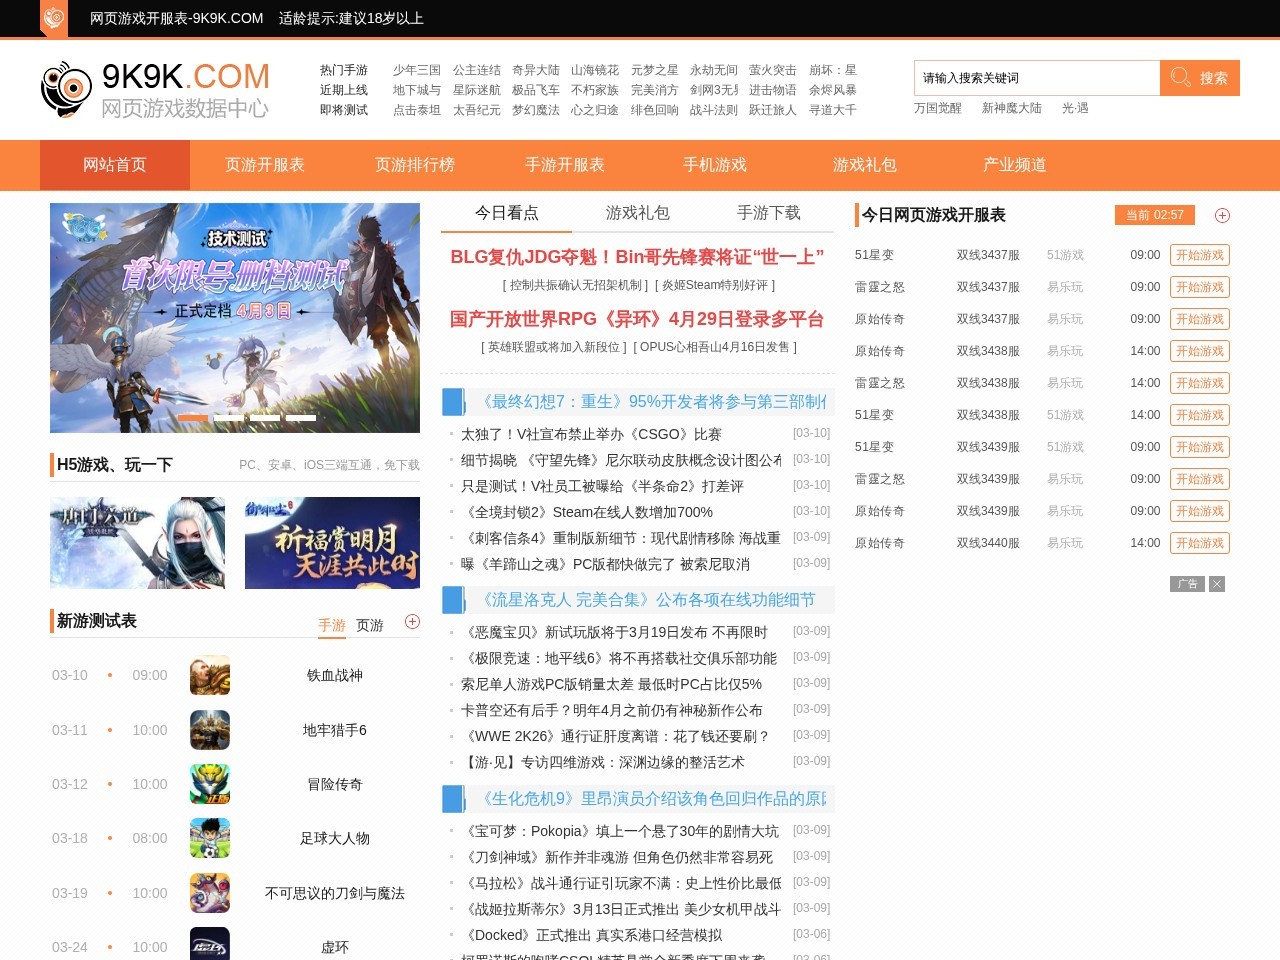Select the 页游 tab in 新游测试表
Viewport: 1280px width, 960px height.
[x=369, y=625]
